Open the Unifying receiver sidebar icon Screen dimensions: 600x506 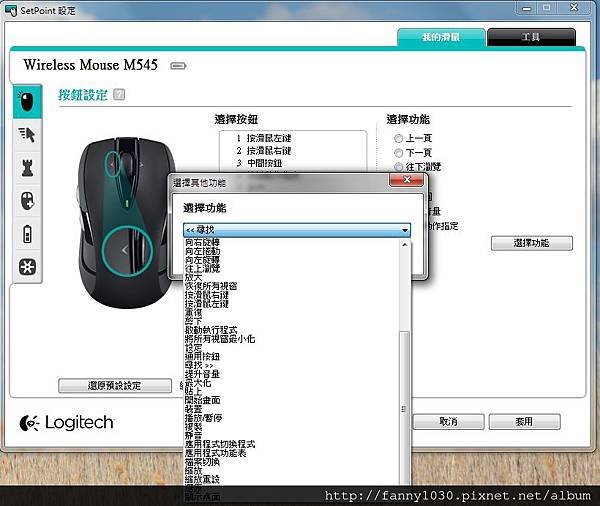[27, 267]
